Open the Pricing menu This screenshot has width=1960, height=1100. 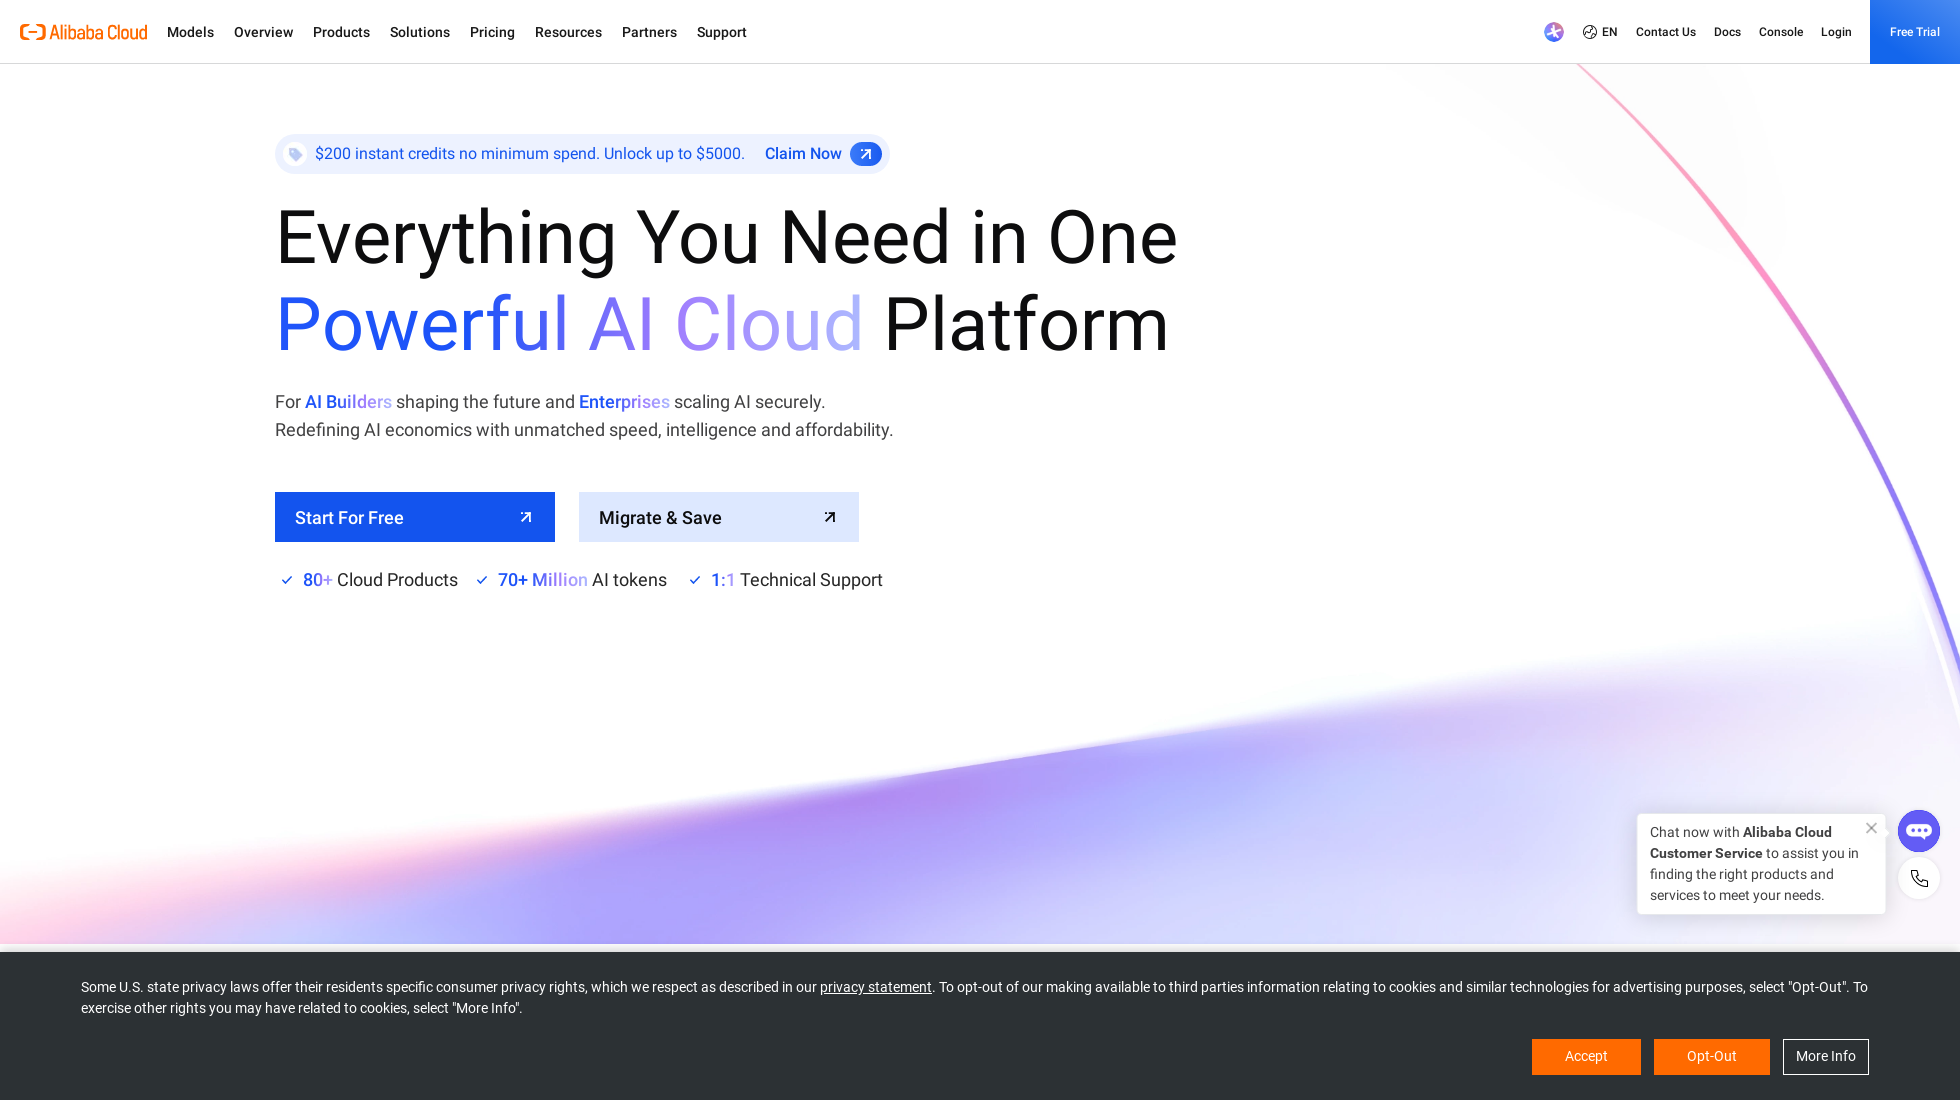coord(492,32)
